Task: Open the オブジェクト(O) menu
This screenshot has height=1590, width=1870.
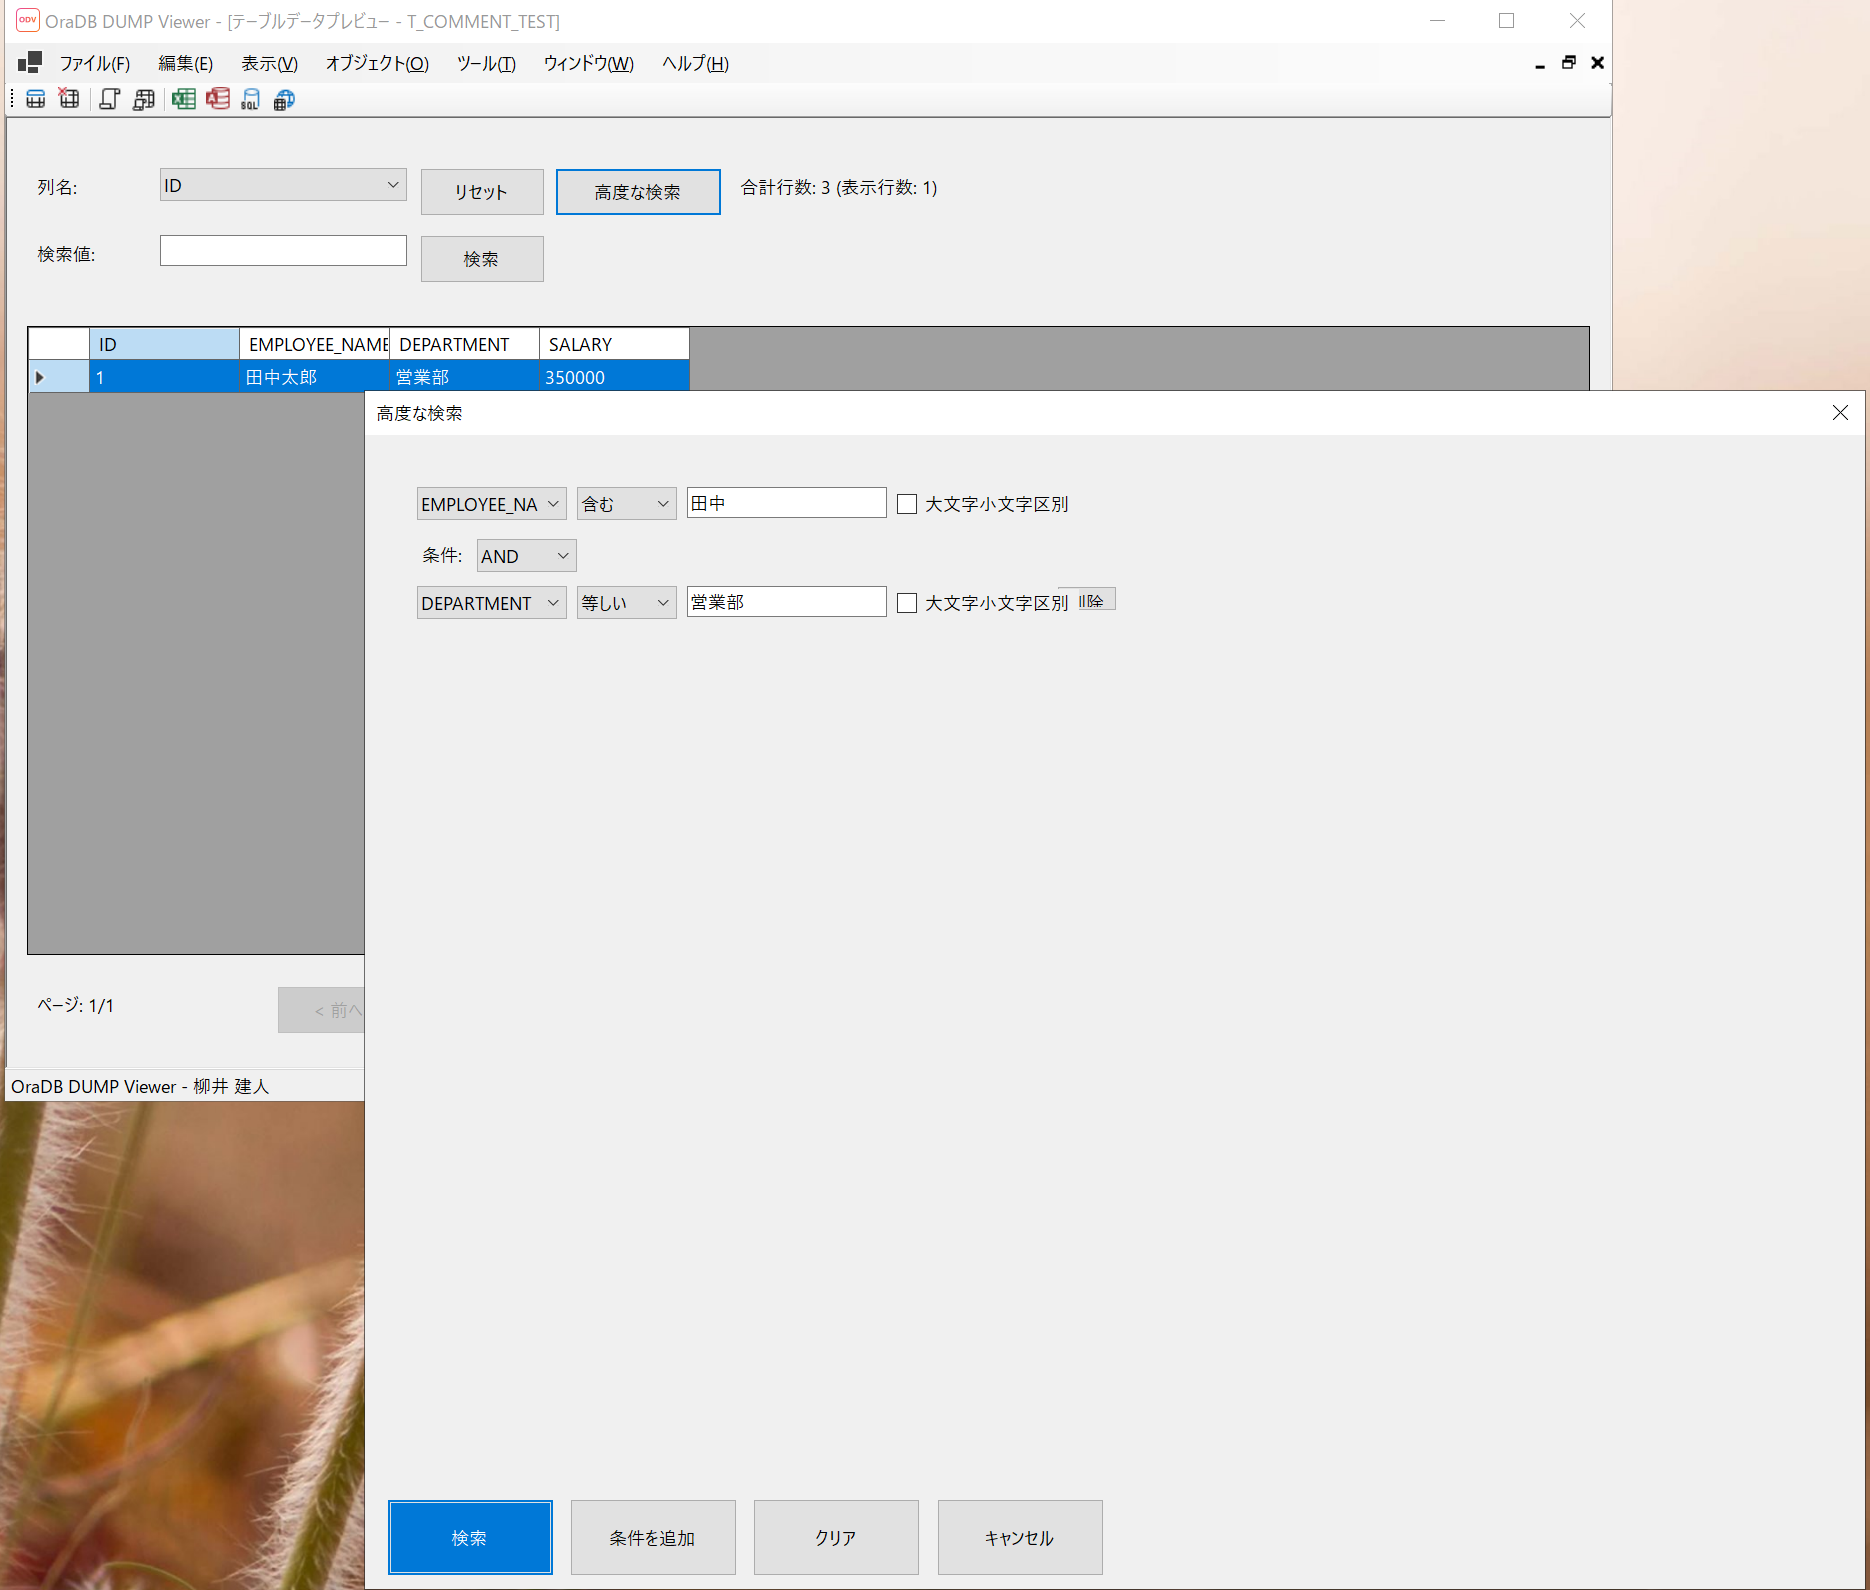Action: [x=377, y=64]
